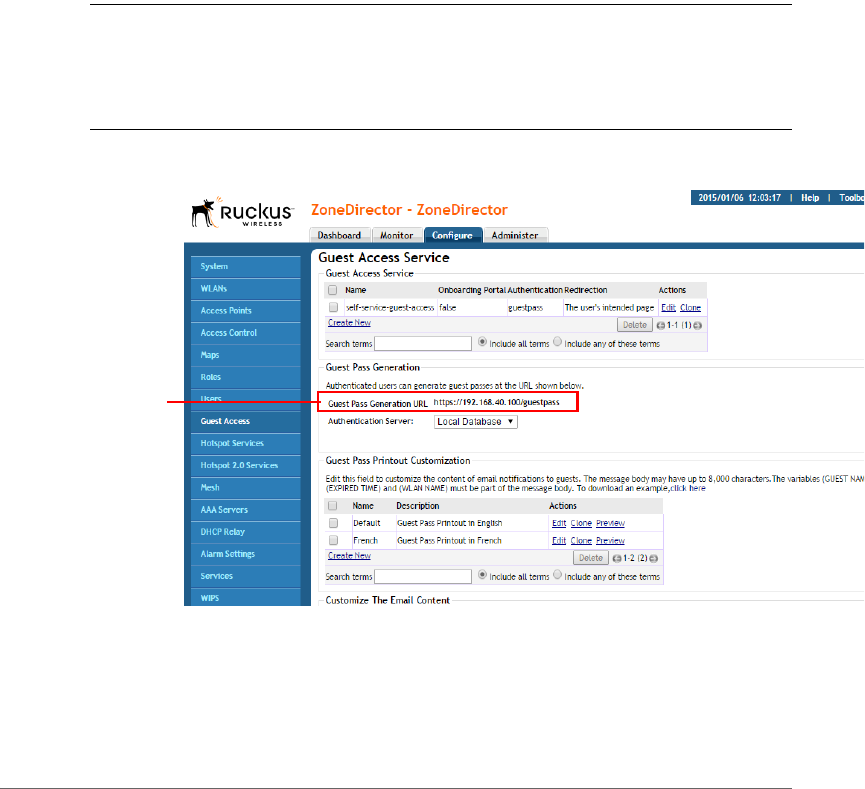Screen dimensions: 865x789
Task: Check the French printout row checkbox
Action: [x=333, y=540]
